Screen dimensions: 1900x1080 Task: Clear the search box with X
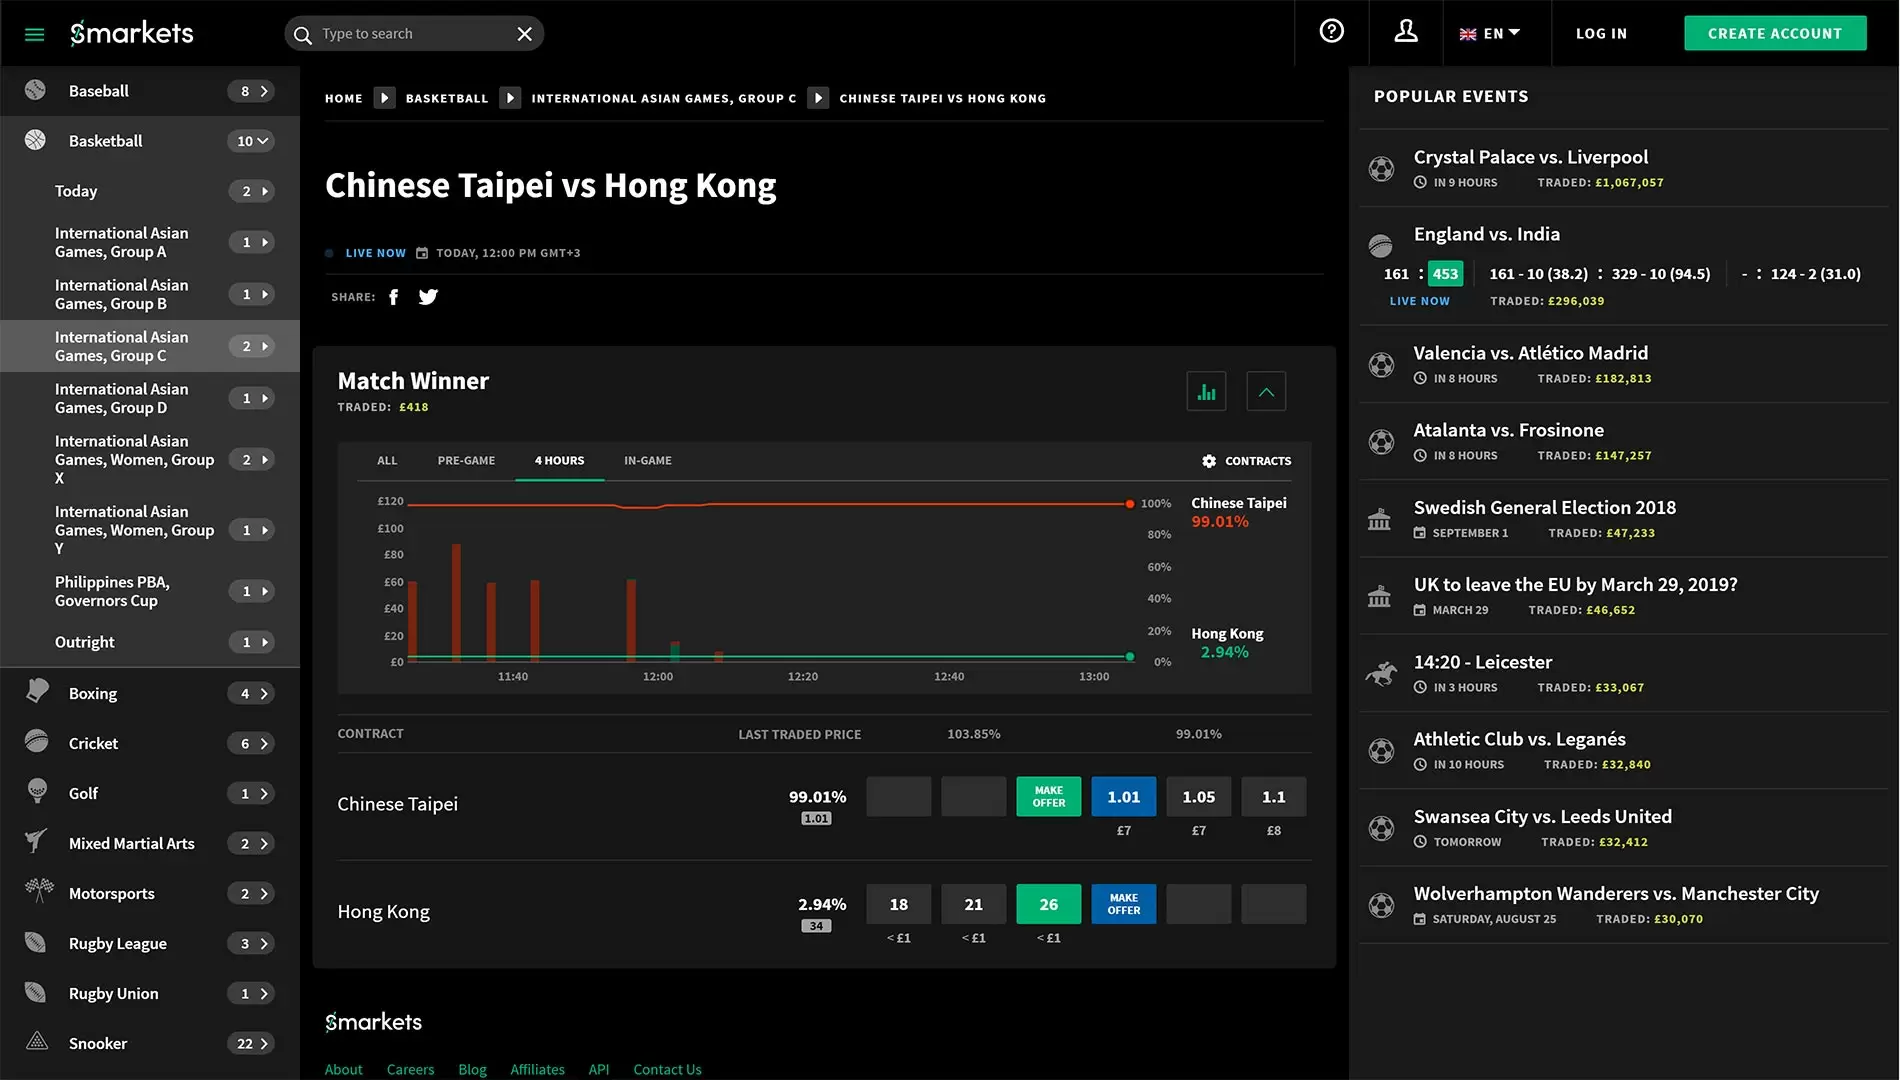pyautogui.click(x=524, y=34)
